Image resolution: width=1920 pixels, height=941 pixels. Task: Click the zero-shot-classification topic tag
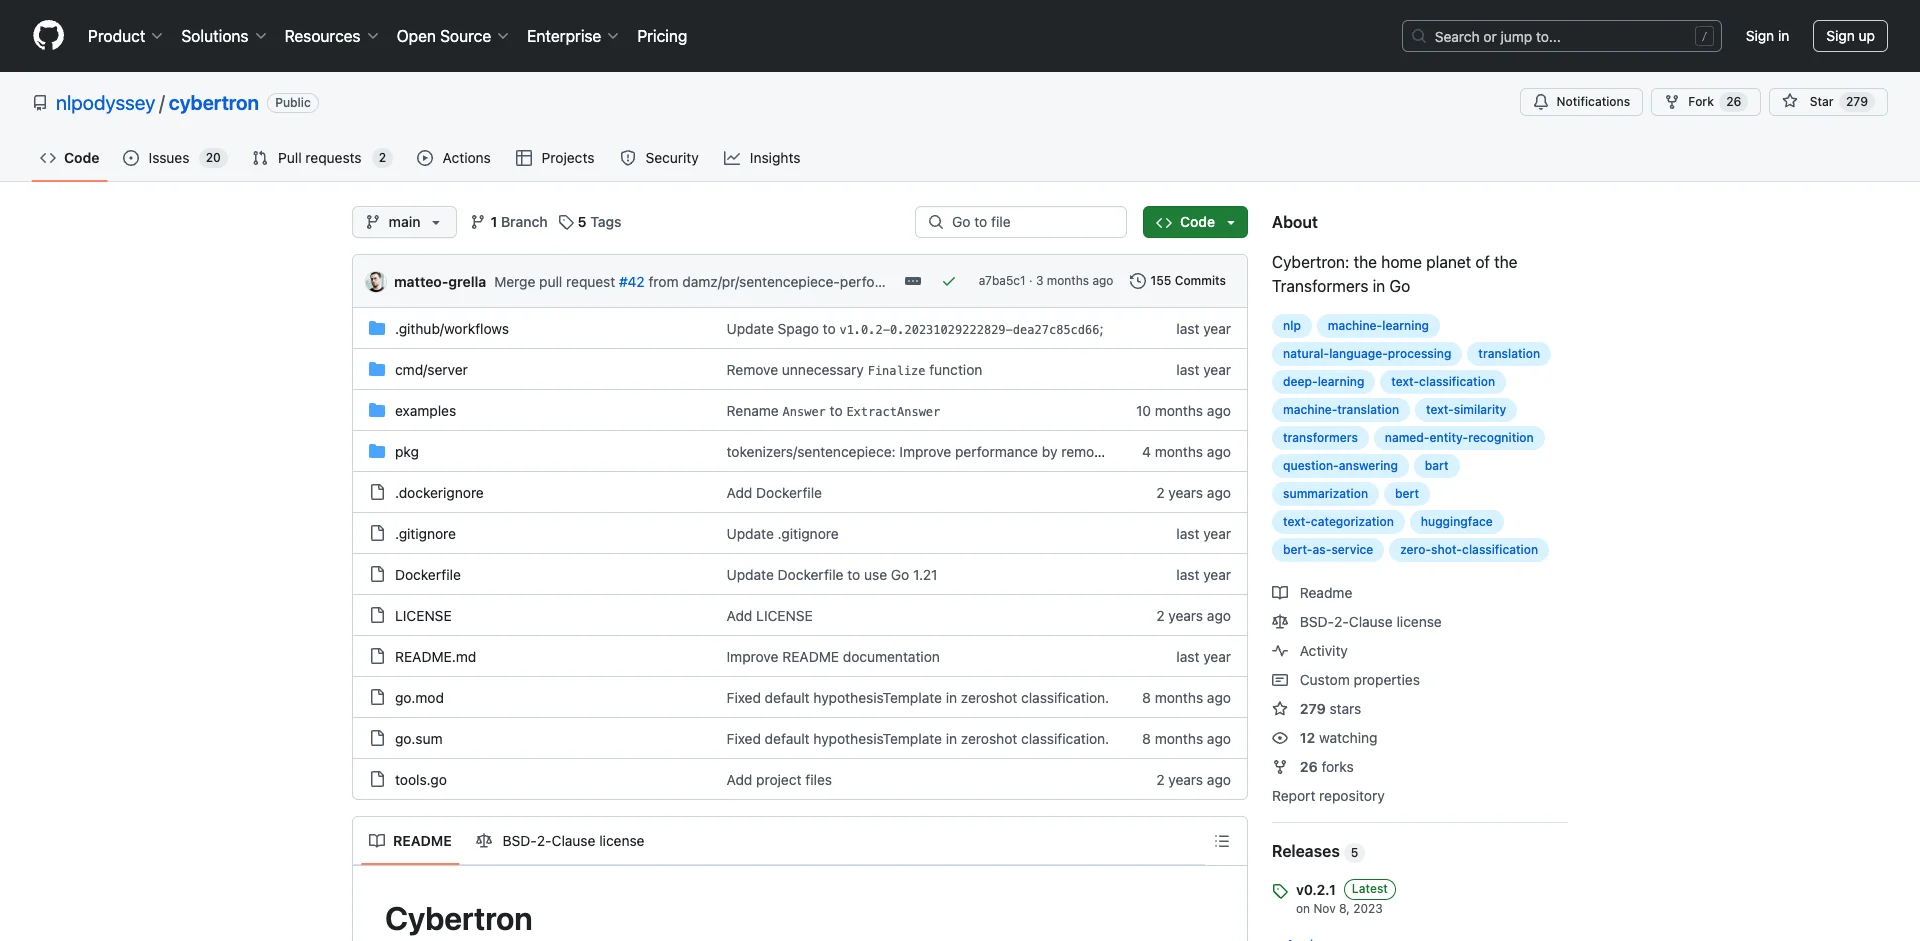(x=1469, y=550)
